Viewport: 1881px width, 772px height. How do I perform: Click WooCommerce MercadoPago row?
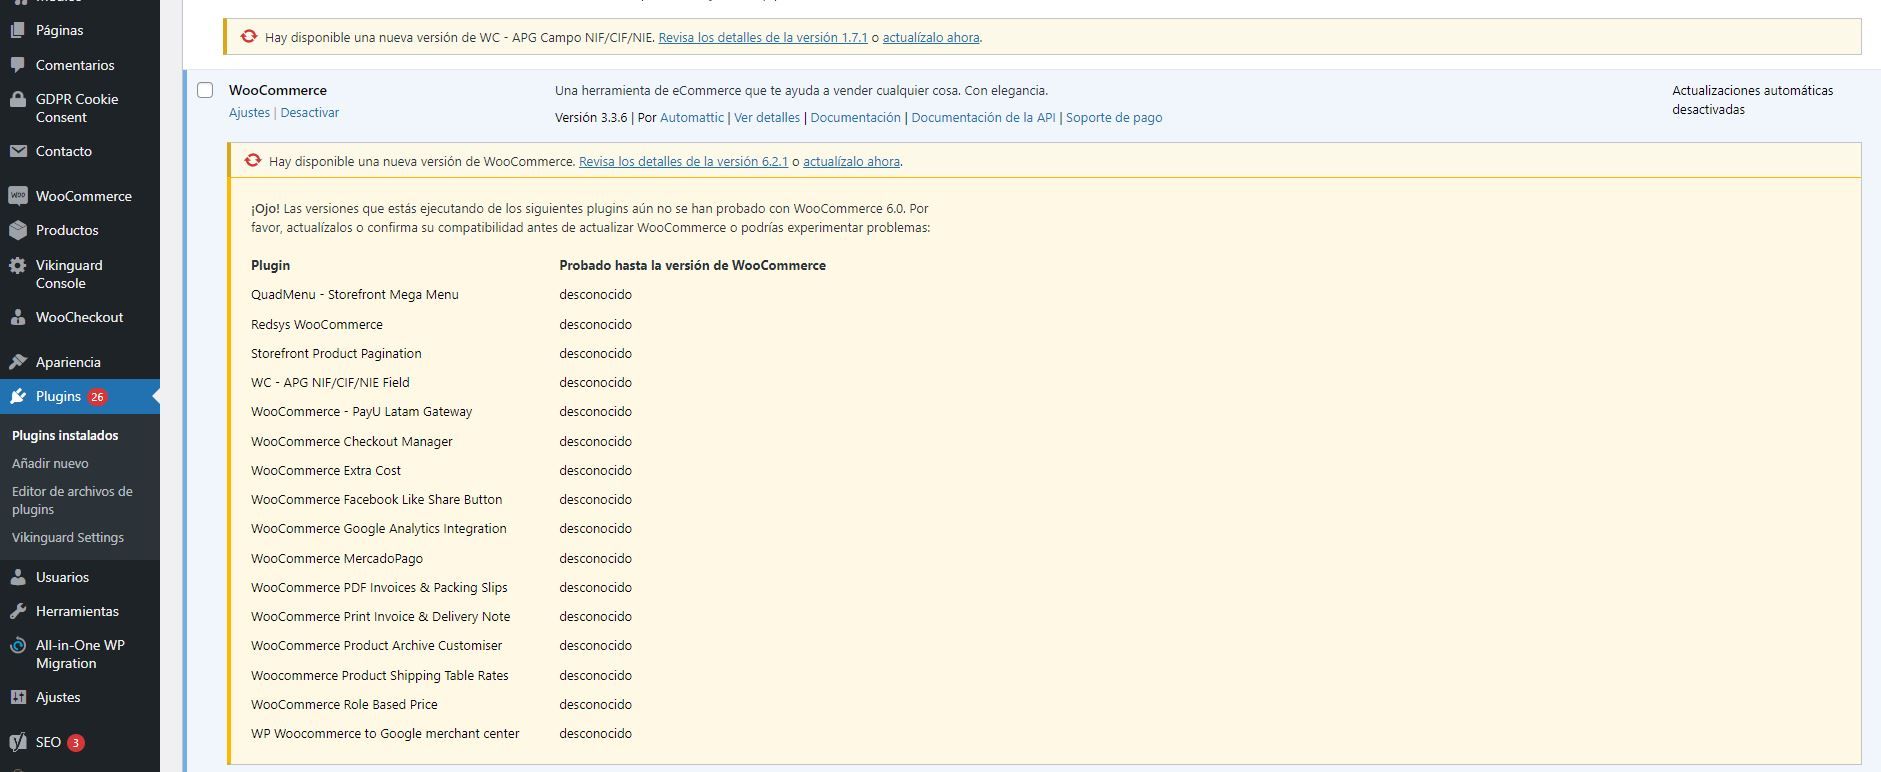(337, 558)
